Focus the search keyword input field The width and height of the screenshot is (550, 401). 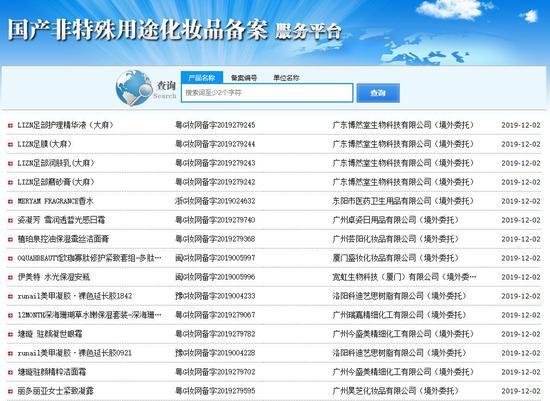click(x=267, y=93)
